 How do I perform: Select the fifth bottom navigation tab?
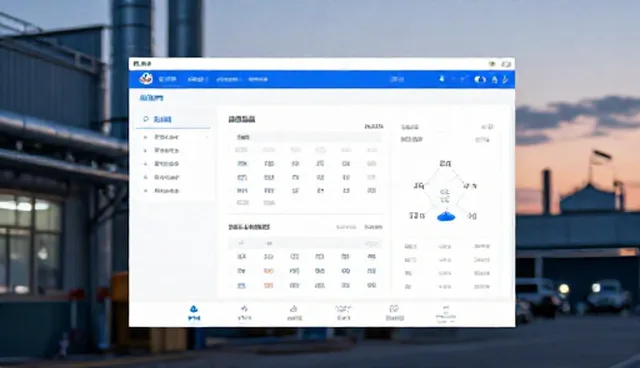tap(394, 313)
